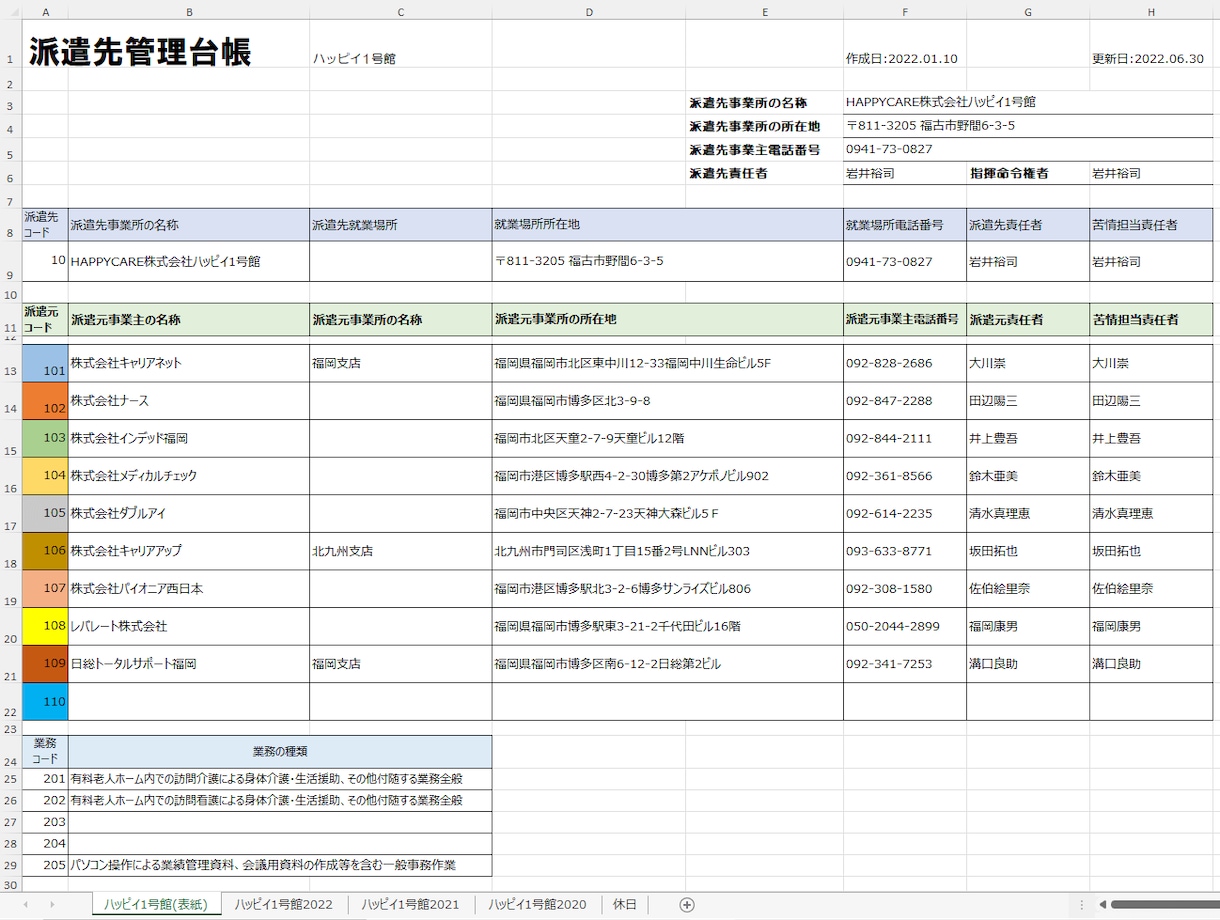The image size is (1220, 920).
Task: Select column D header
Action: [589, 12]
